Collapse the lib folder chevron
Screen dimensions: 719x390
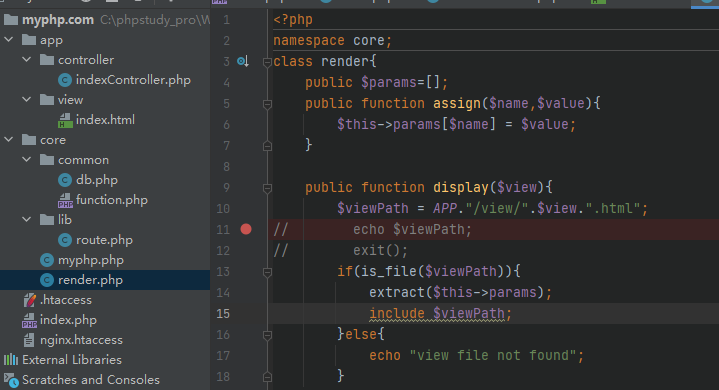pyautogui.click(x=27, y=220)
